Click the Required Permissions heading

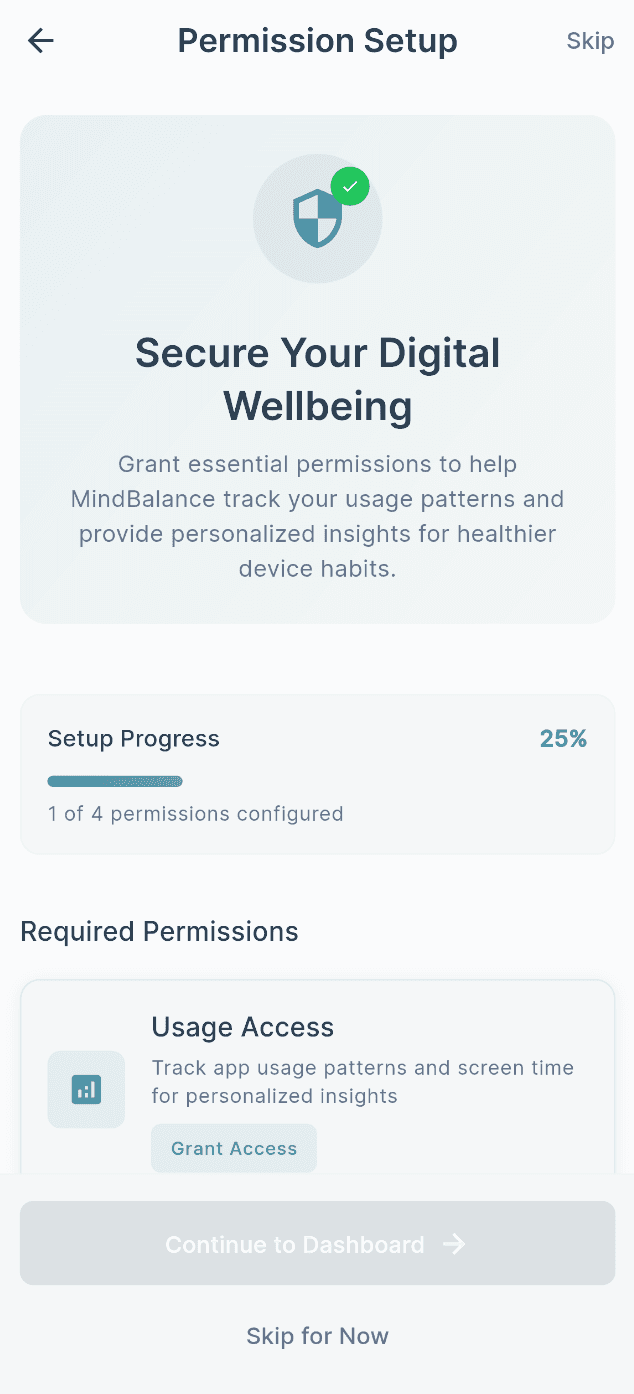[159, 931]
